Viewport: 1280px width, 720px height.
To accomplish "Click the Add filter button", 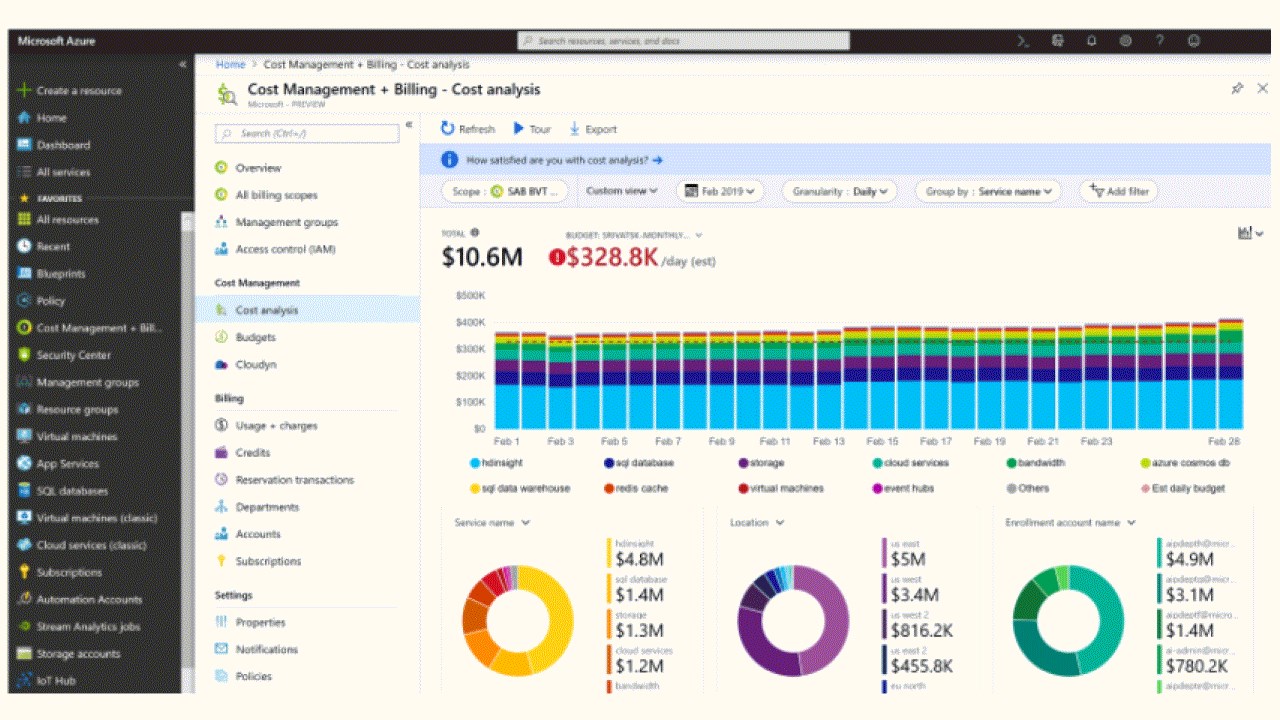I will coord(1119,191).
